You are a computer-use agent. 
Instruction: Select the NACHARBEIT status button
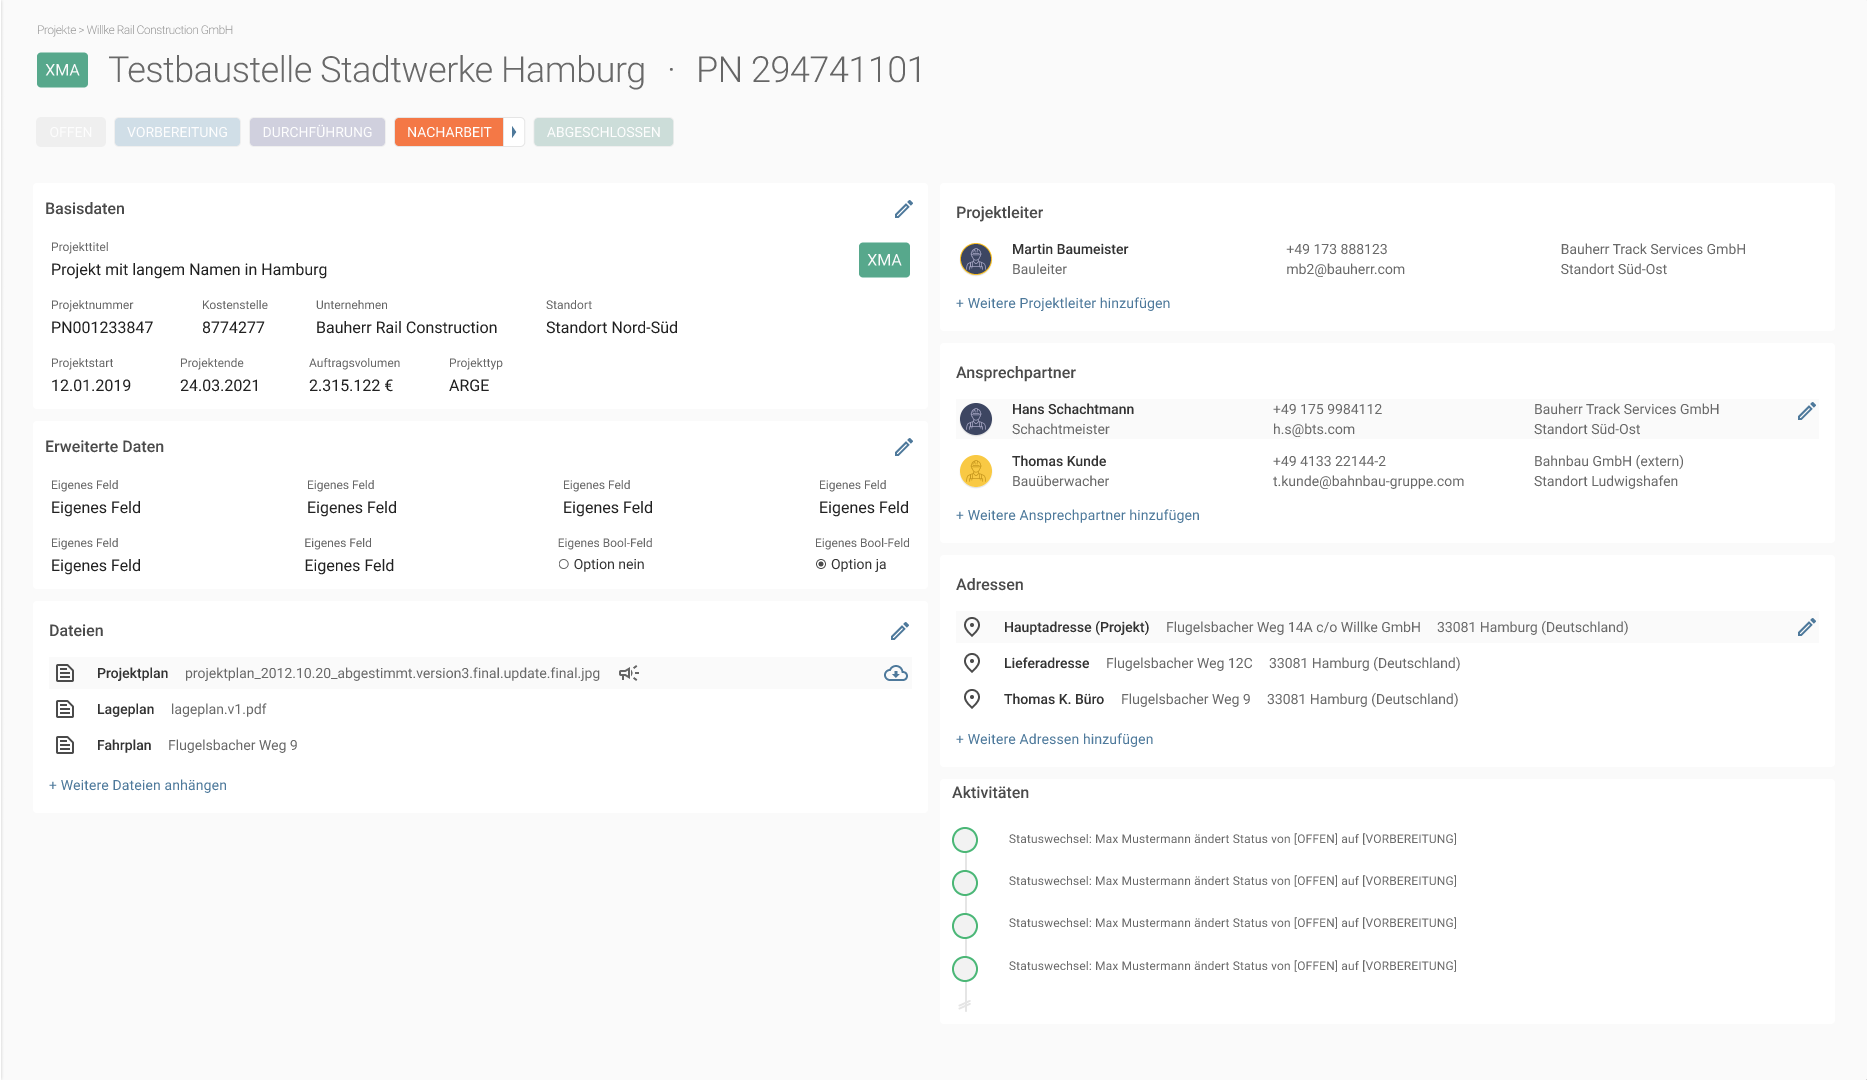click(x=449, y=132)
